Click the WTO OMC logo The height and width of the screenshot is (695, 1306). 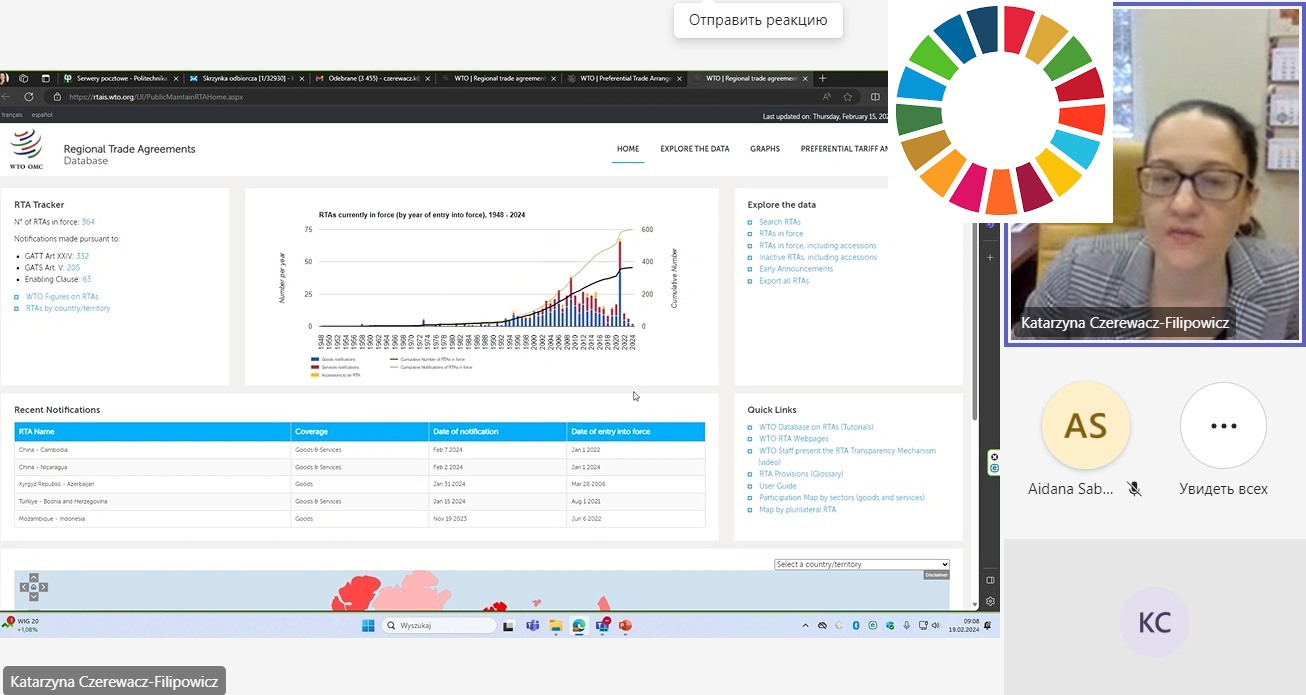point(27,149)
